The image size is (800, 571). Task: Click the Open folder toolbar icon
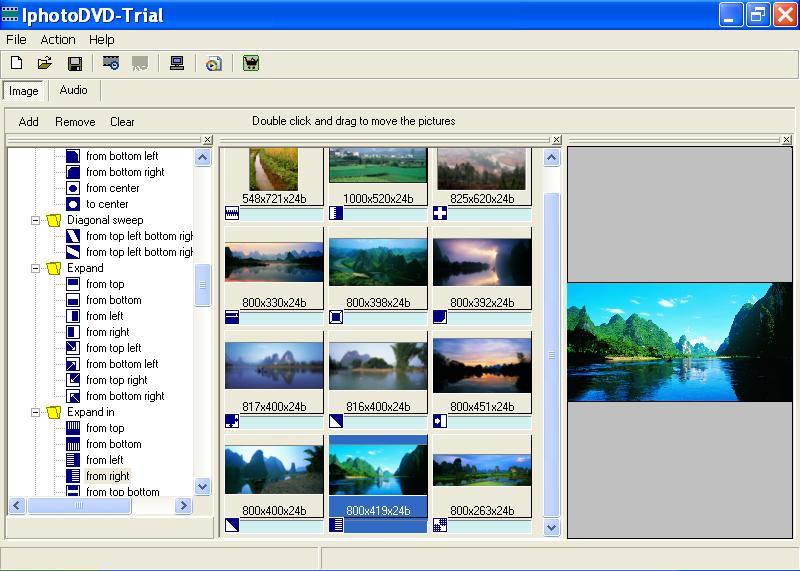pos(45,63)
